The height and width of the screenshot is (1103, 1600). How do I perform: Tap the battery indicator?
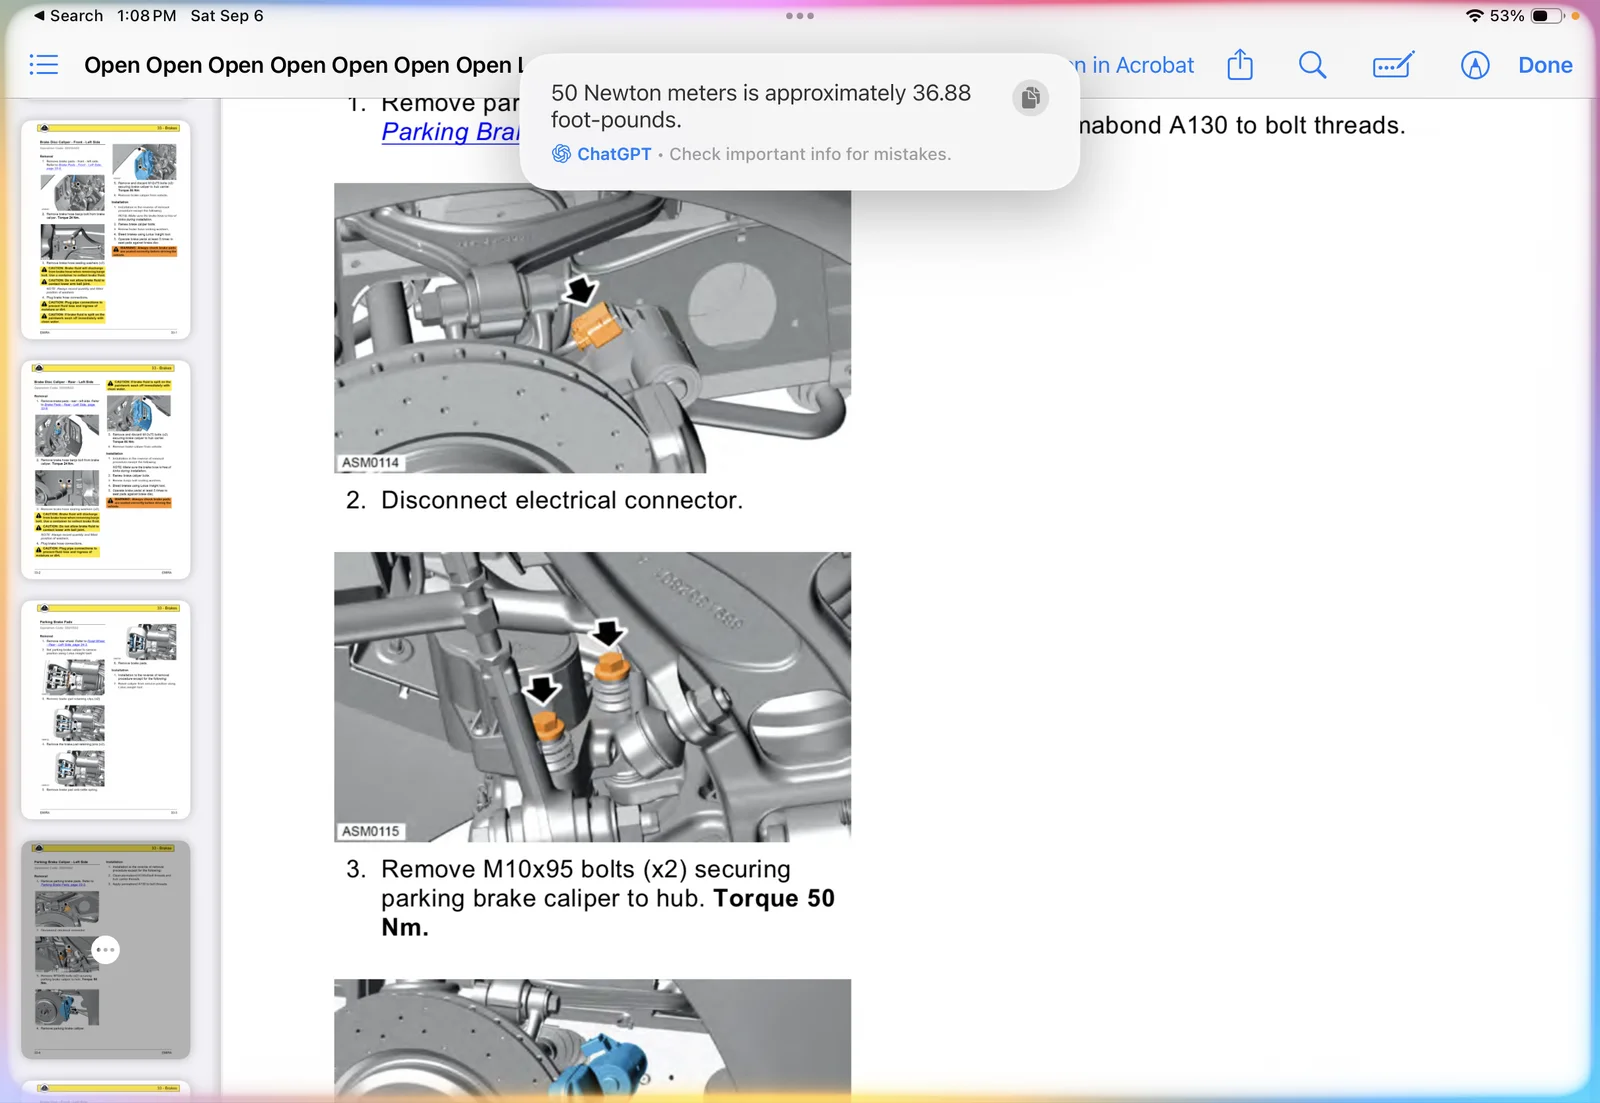[x=1547, y=16]
